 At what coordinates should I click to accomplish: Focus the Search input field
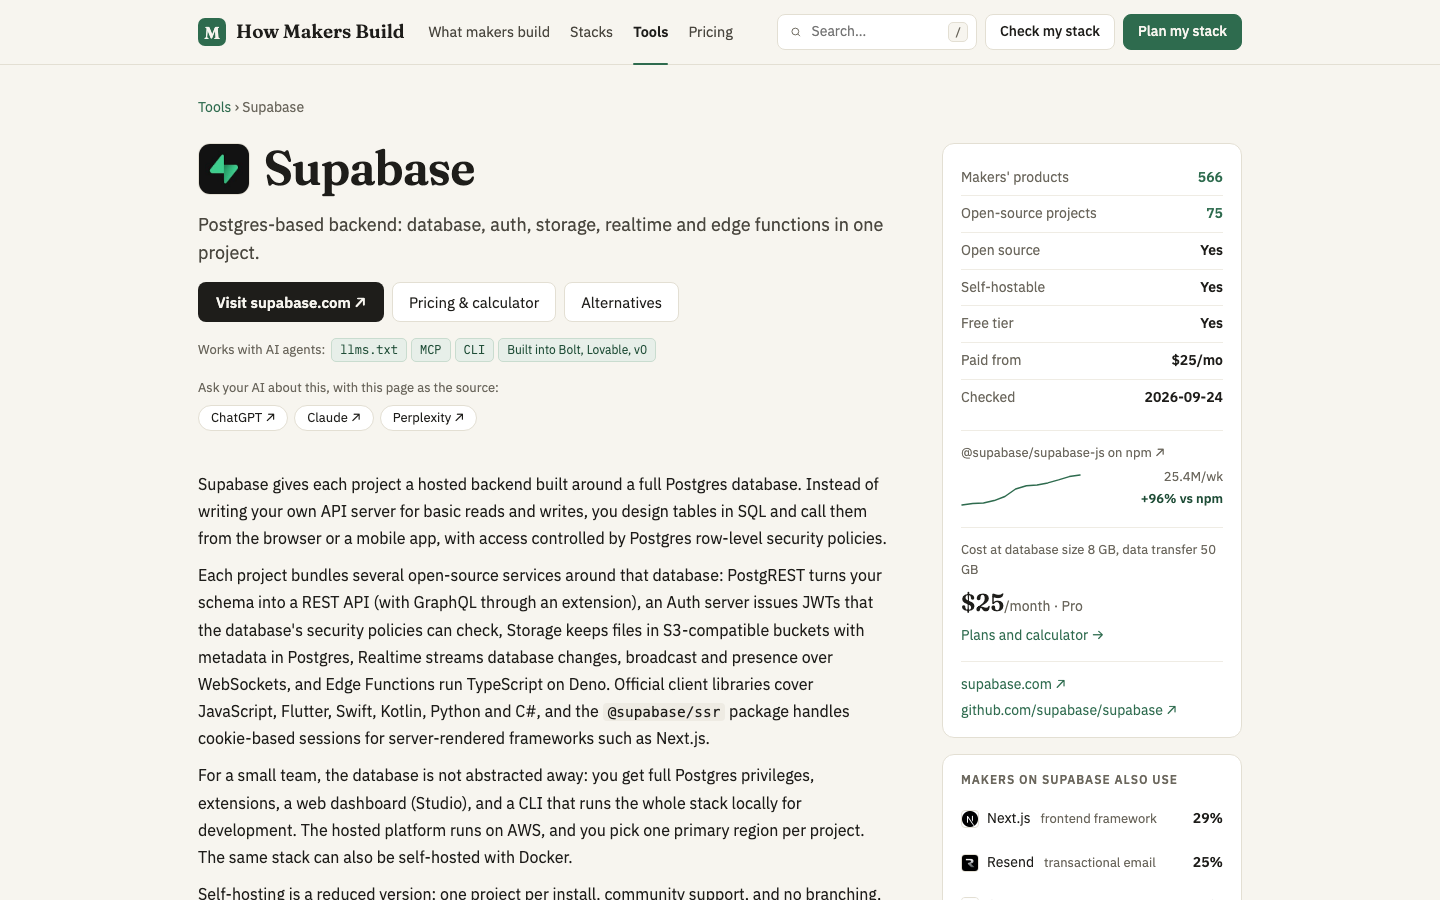coord(877,32)
